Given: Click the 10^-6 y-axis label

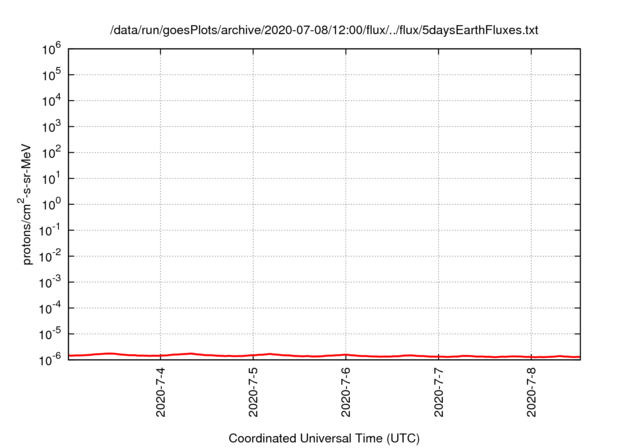Looking at the screenshot, I should pos(50,359).
